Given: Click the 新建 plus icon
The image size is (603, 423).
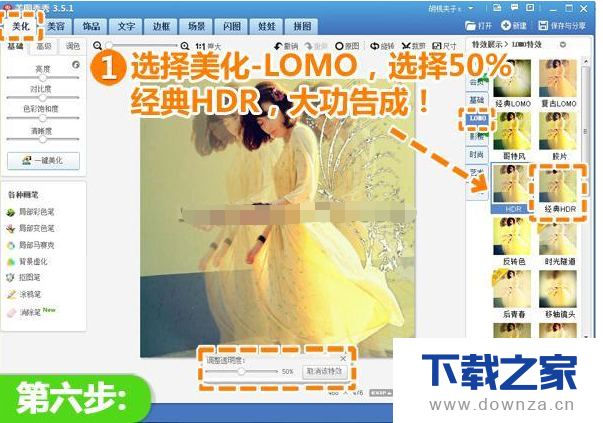Looking at the screenshot, I should [x=506, y=25].
